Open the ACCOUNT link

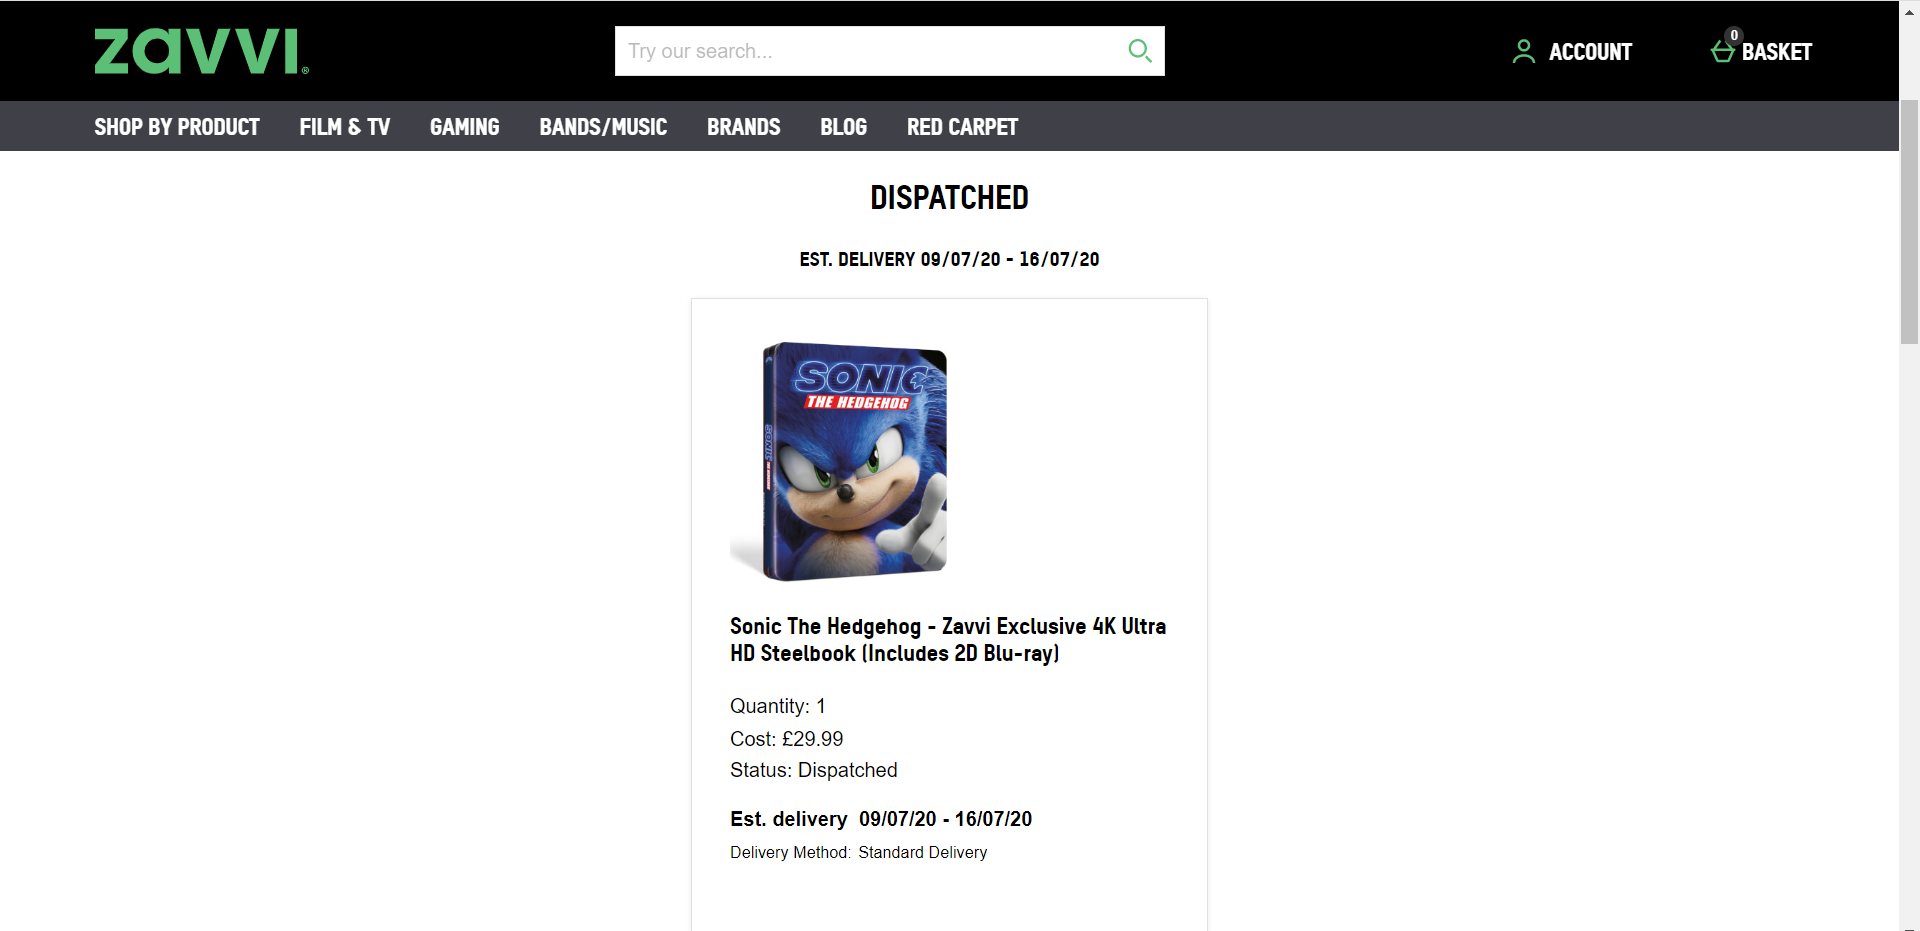click(x=1590, y=52)
